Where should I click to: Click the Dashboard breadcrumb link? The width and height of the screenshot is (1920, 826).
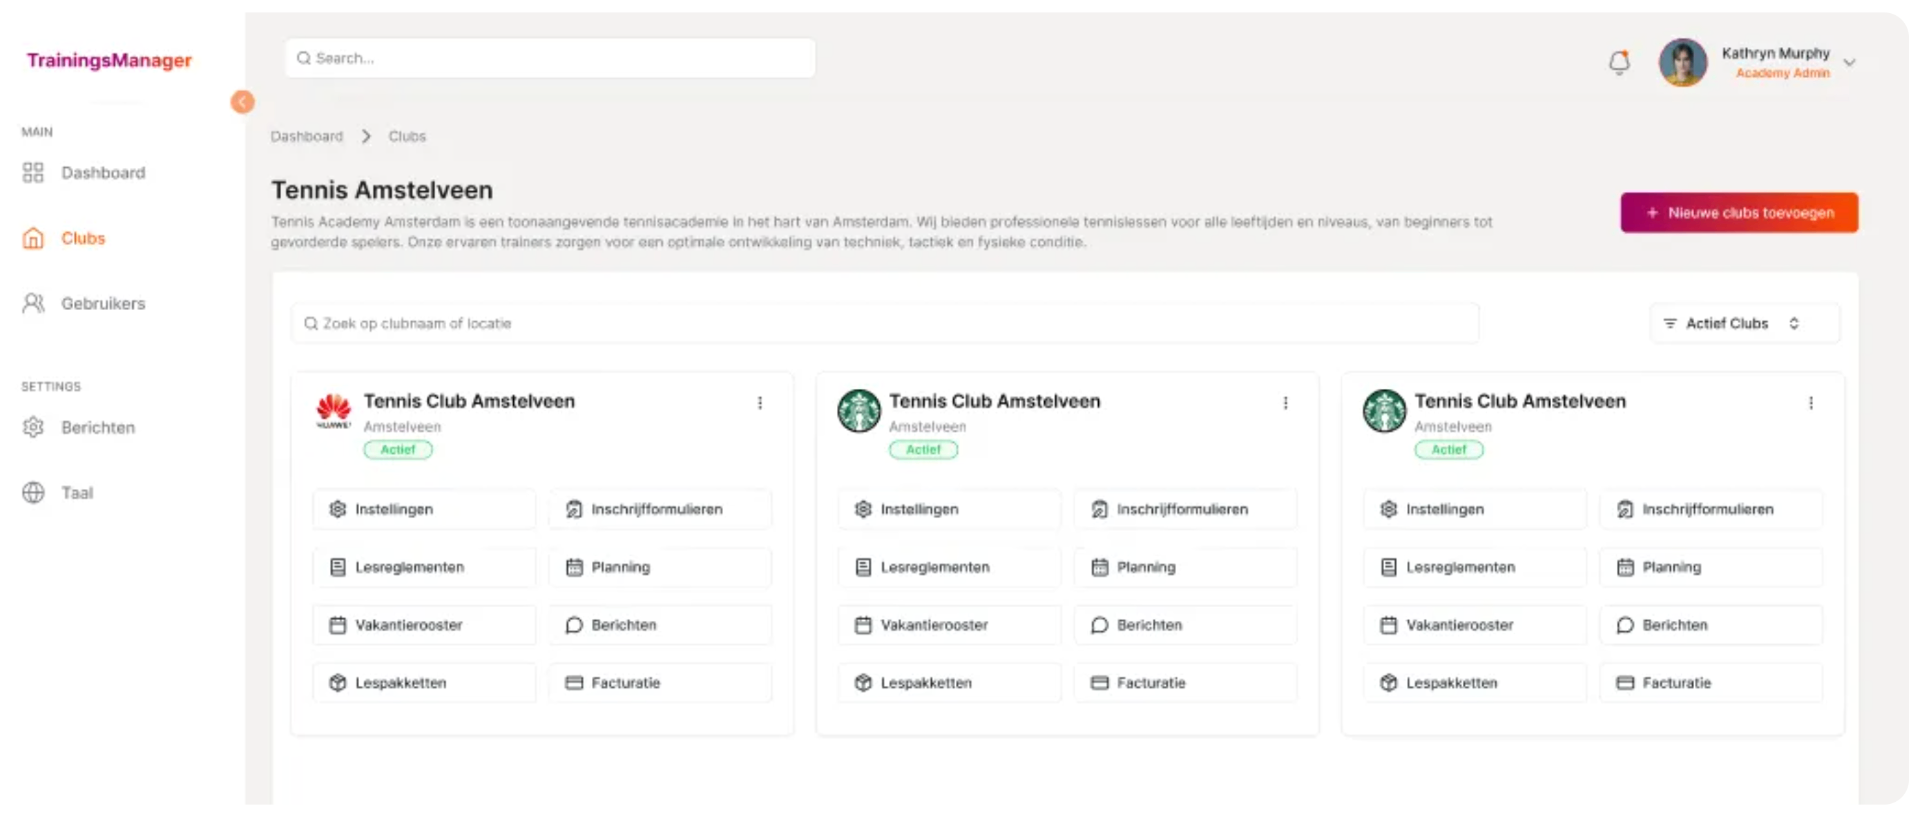point(306,136)
